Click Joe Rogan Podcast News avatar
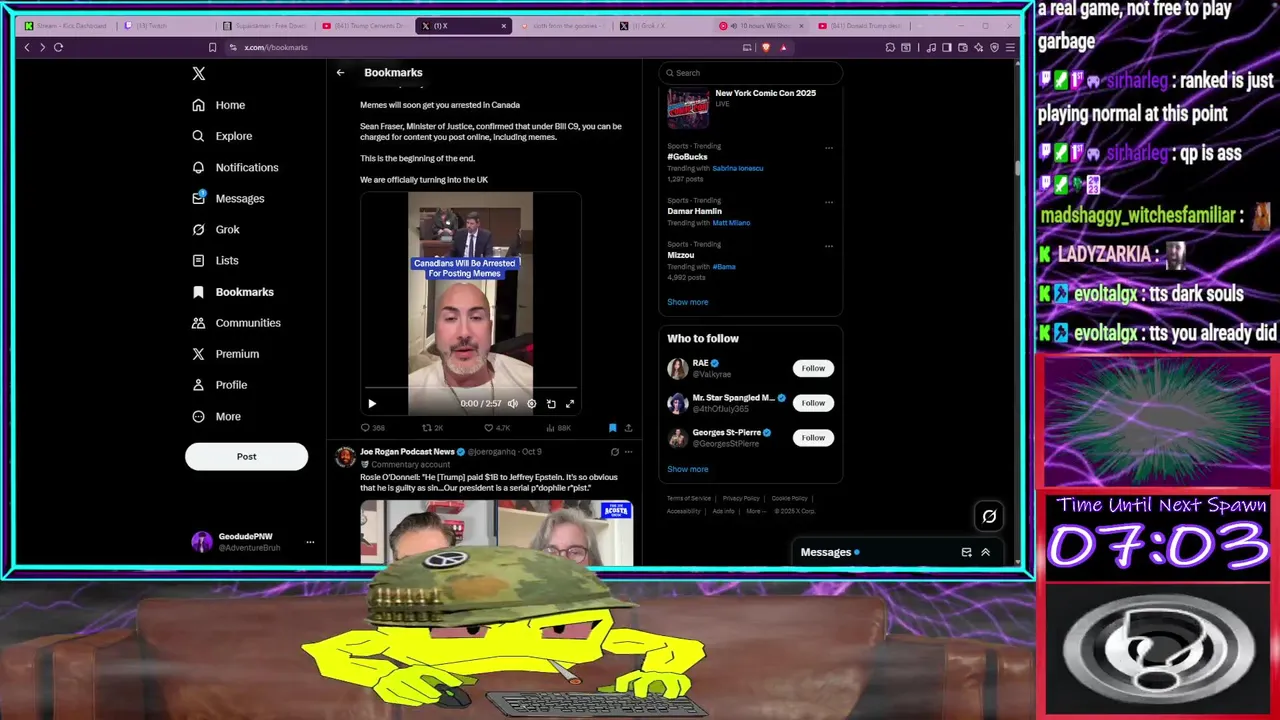This screenshot has width=1280, height=720. tap(345, 457)
